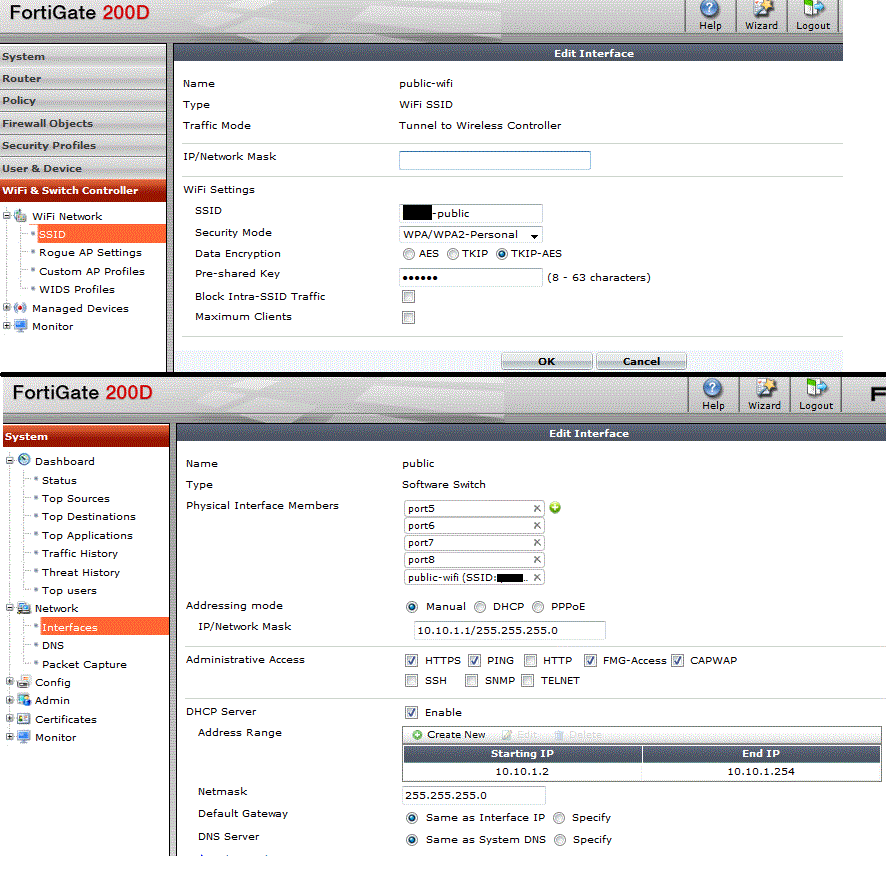Open Firewall Objects menu section
The width and height of the screenshot is (886, 870).
pyautogui.click(x=83, y=123)
